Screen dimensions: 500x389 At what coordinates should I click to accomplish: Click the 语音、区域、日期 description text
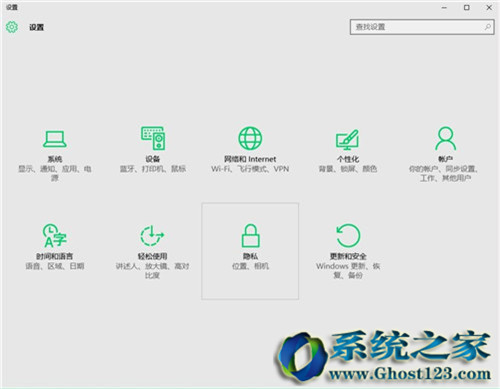pyautogui.click(x=55, y=266)
